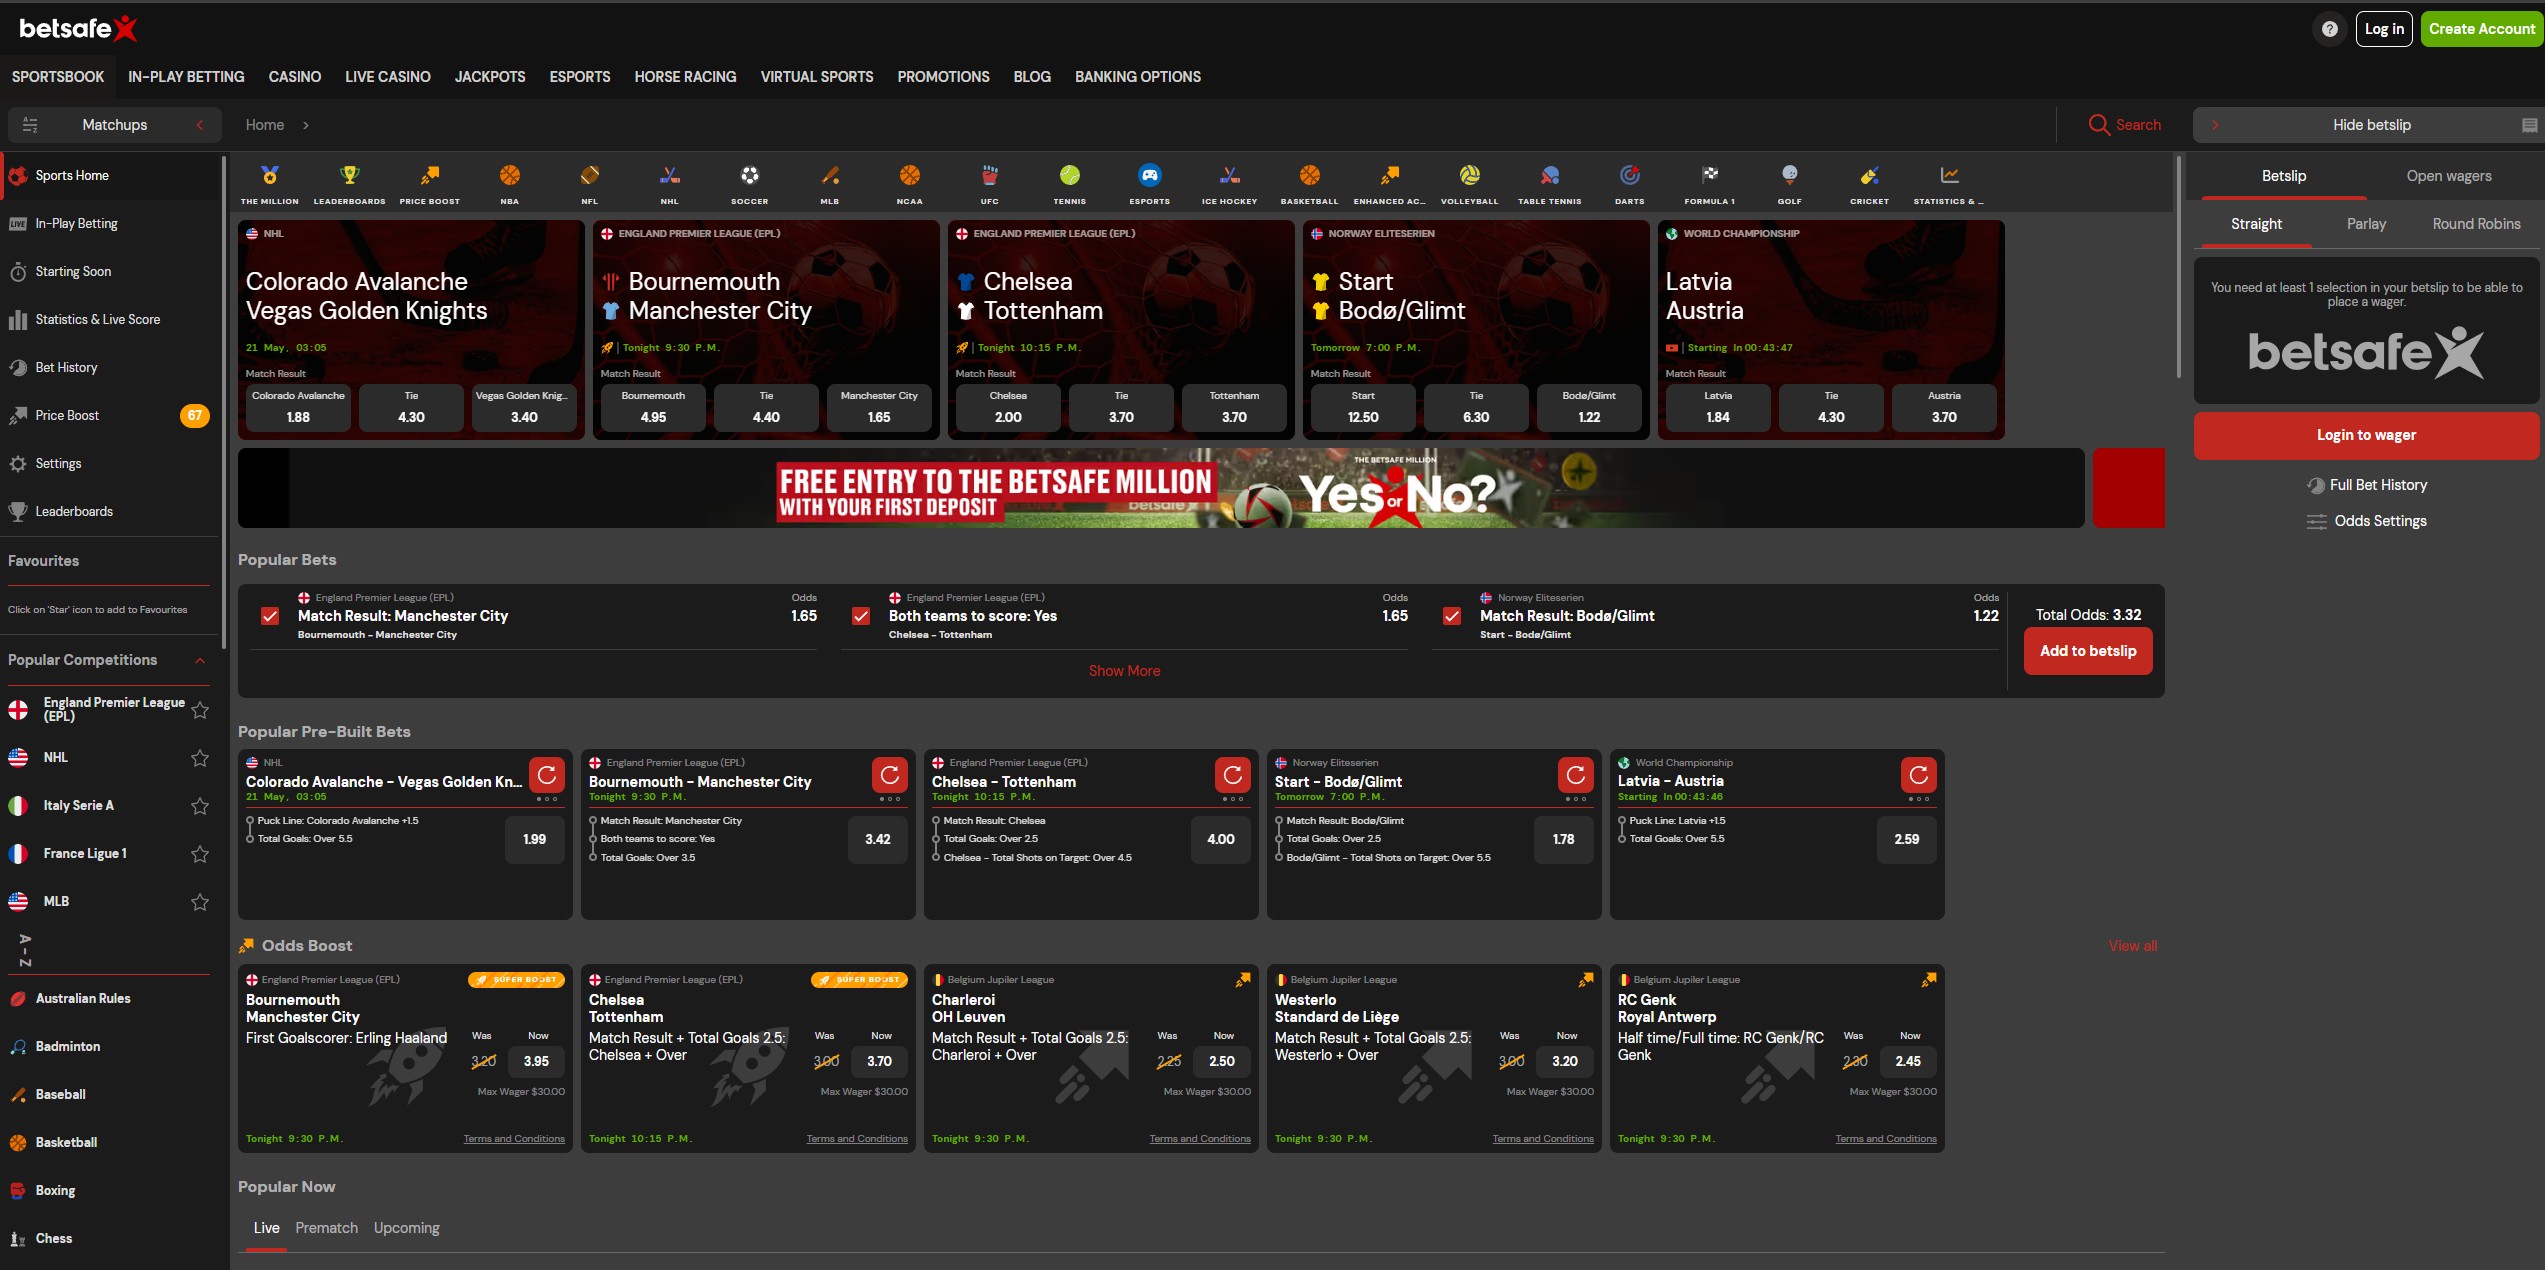The height and width of the screenshot is (1270, 2545).
Task: Switch to Open wagers tab
Action: pyautogui.click(x=2449, y=176)
